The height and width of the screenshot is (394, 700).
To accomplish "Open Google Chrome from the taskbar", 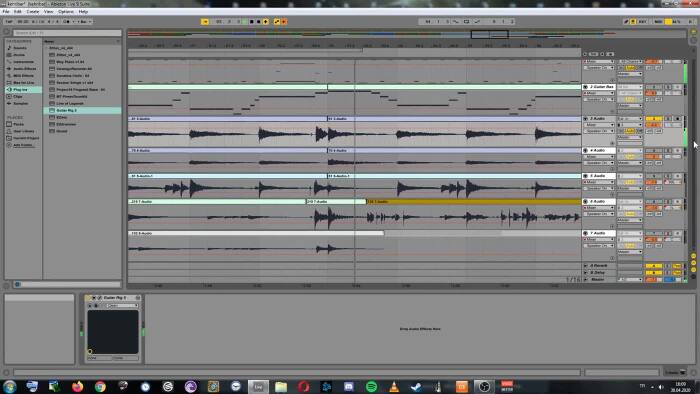I will [x=100, y=386].
